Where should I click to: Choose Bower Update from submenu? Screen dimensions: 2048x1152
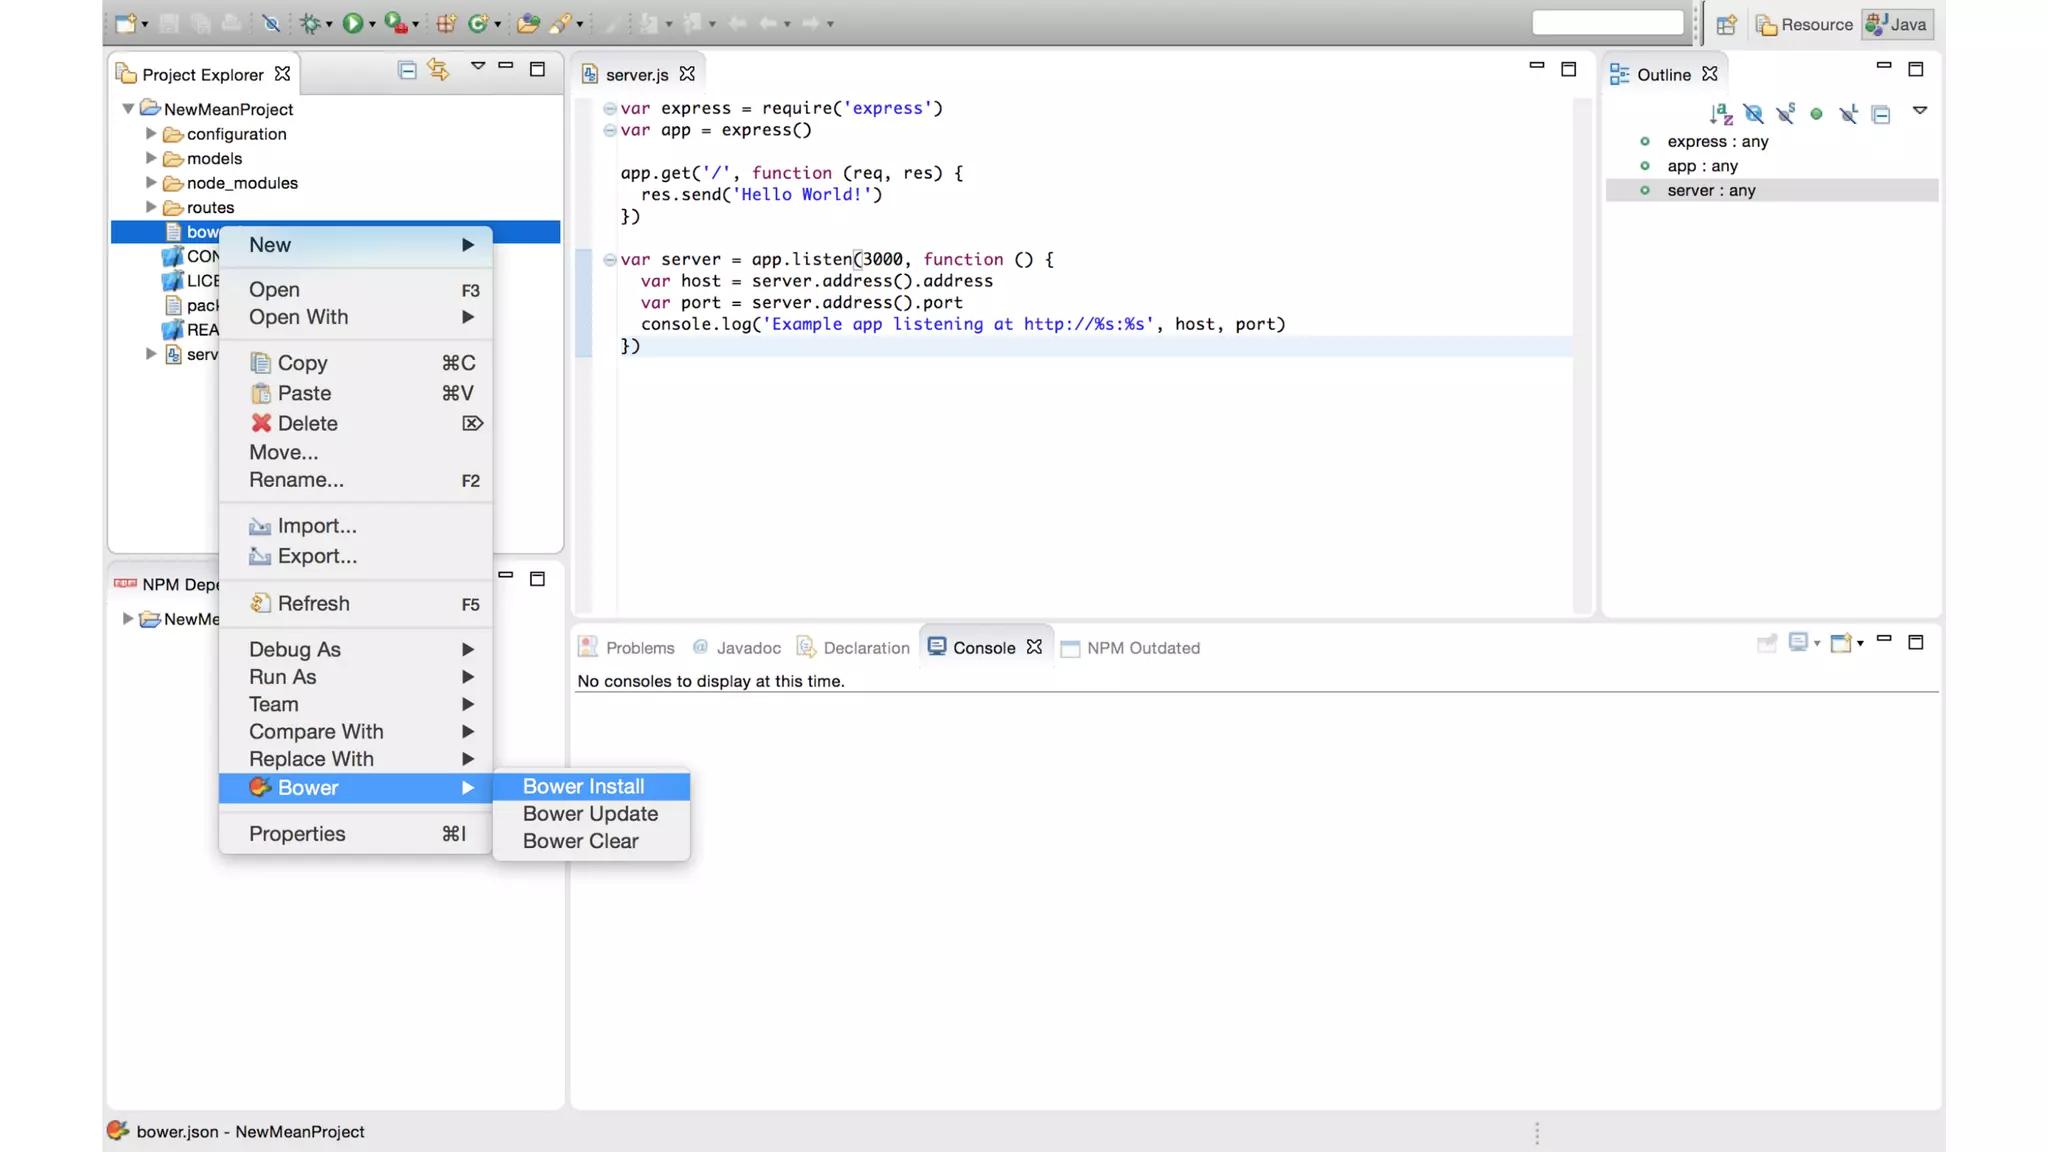point(590,814)
